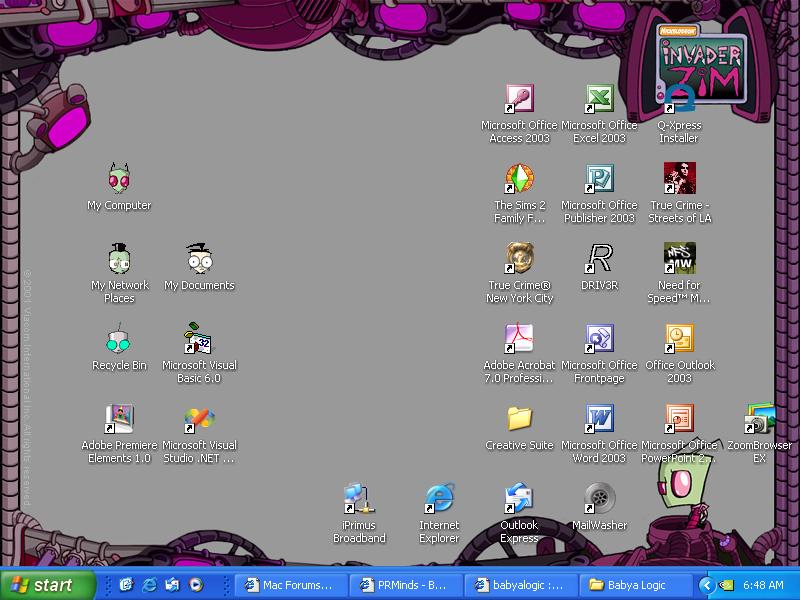Open Office Outlook 2003 shortcut

tap(679, 338)
